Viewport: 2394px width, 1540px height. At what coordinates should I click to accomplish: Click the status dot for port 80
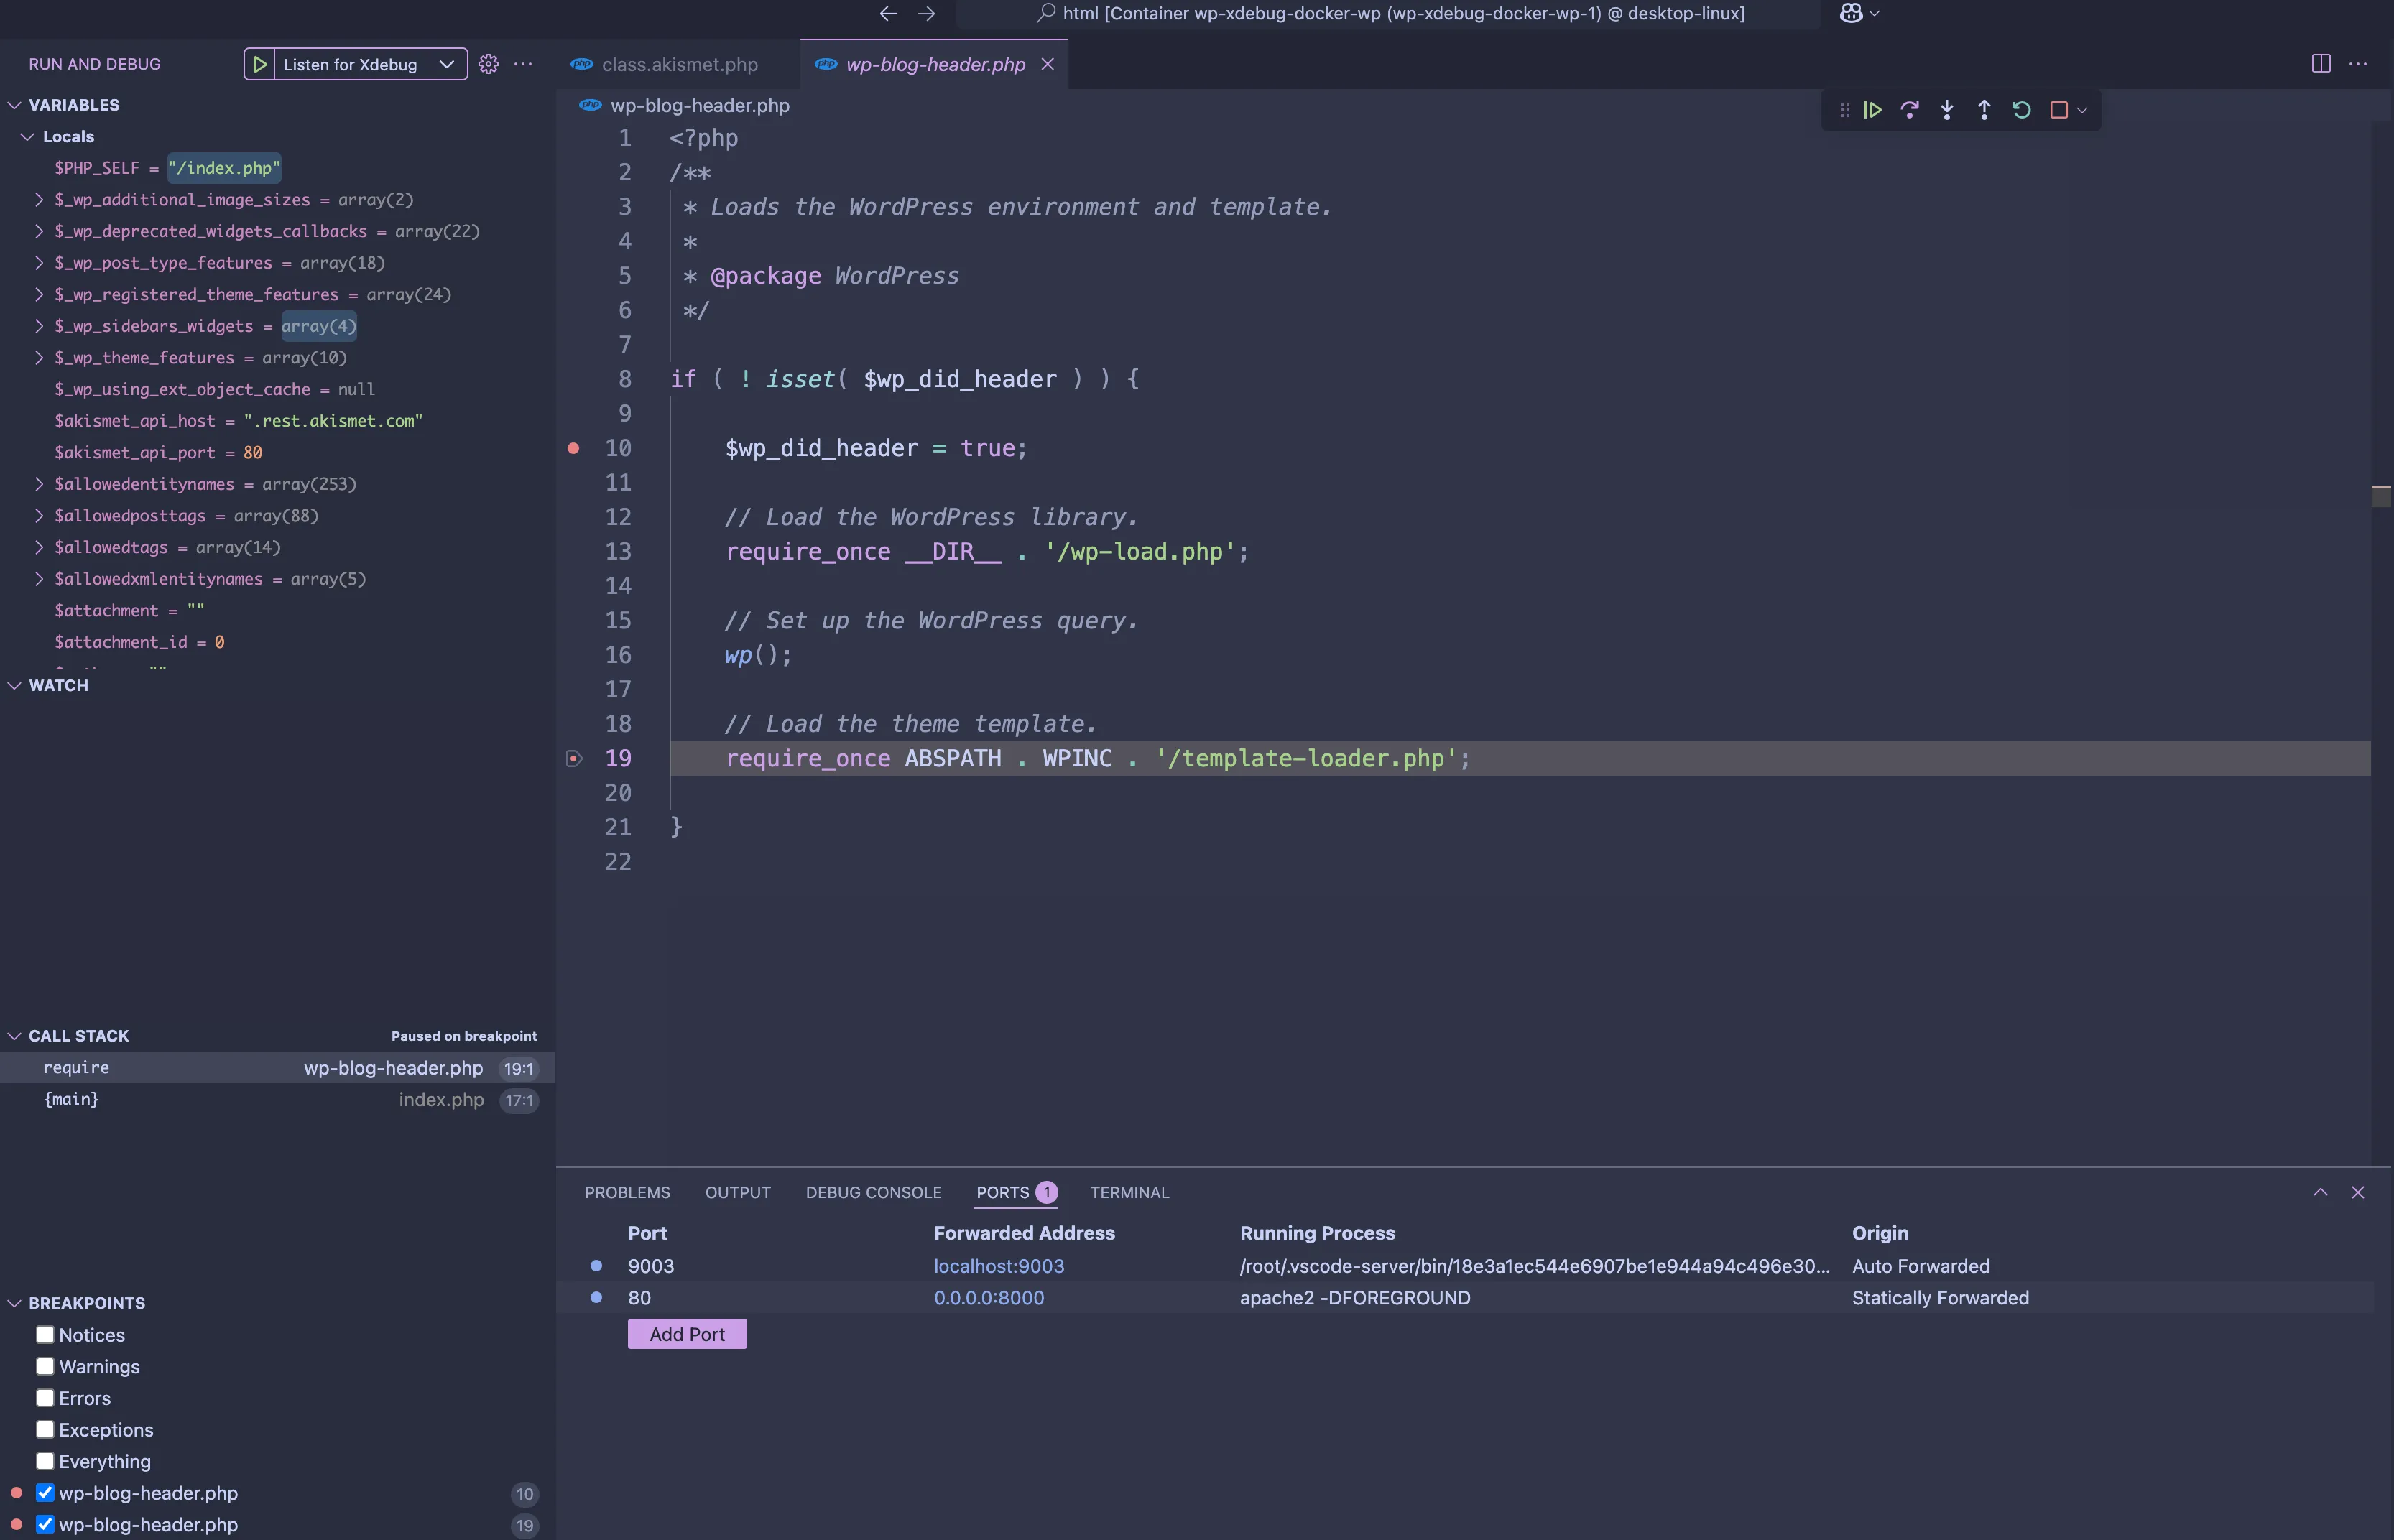coord(596,1297)
